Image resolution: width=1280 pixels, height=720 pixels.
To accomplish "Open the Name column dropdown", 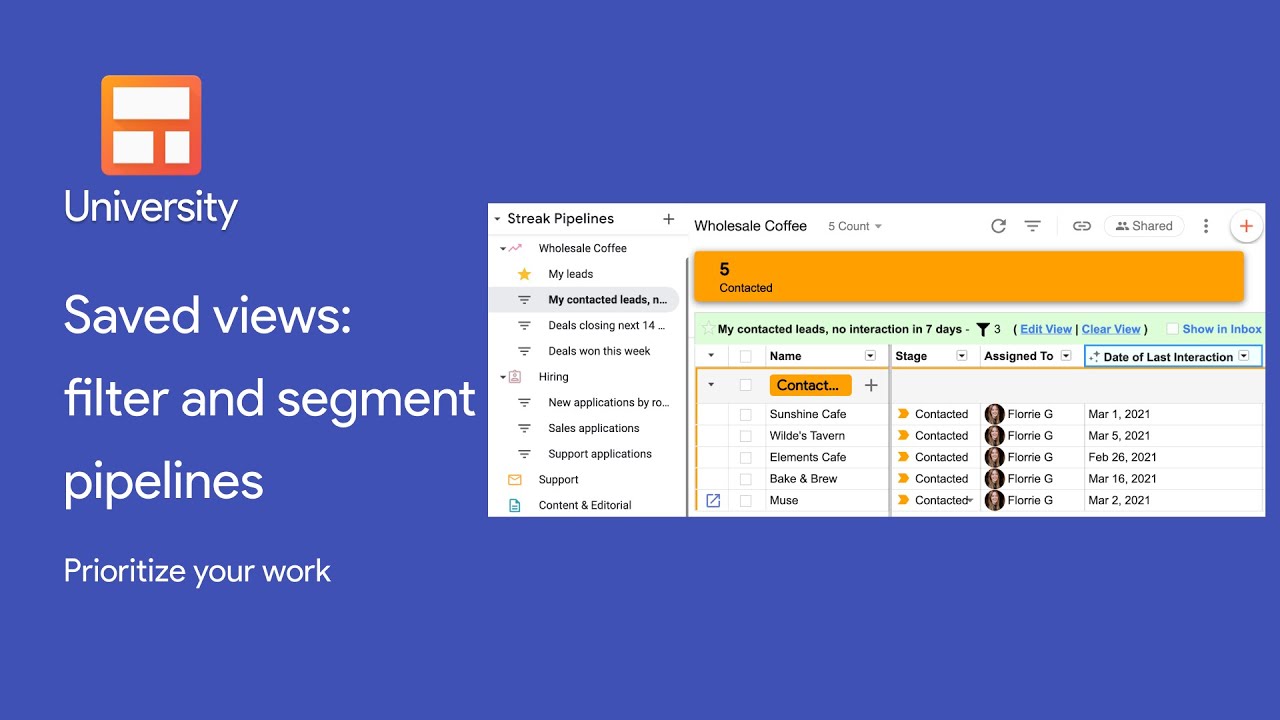I will click(x=870, y=356).
